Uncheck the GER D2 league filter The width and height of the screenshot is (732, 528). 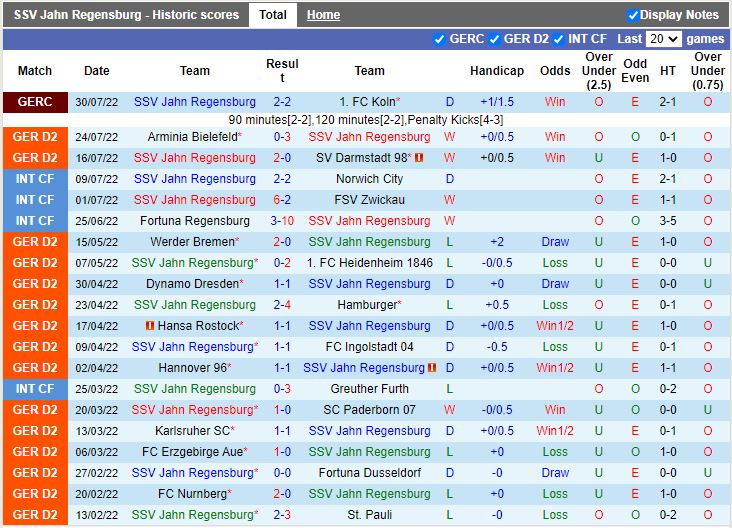pyautogui.click(x=494, y=40)
